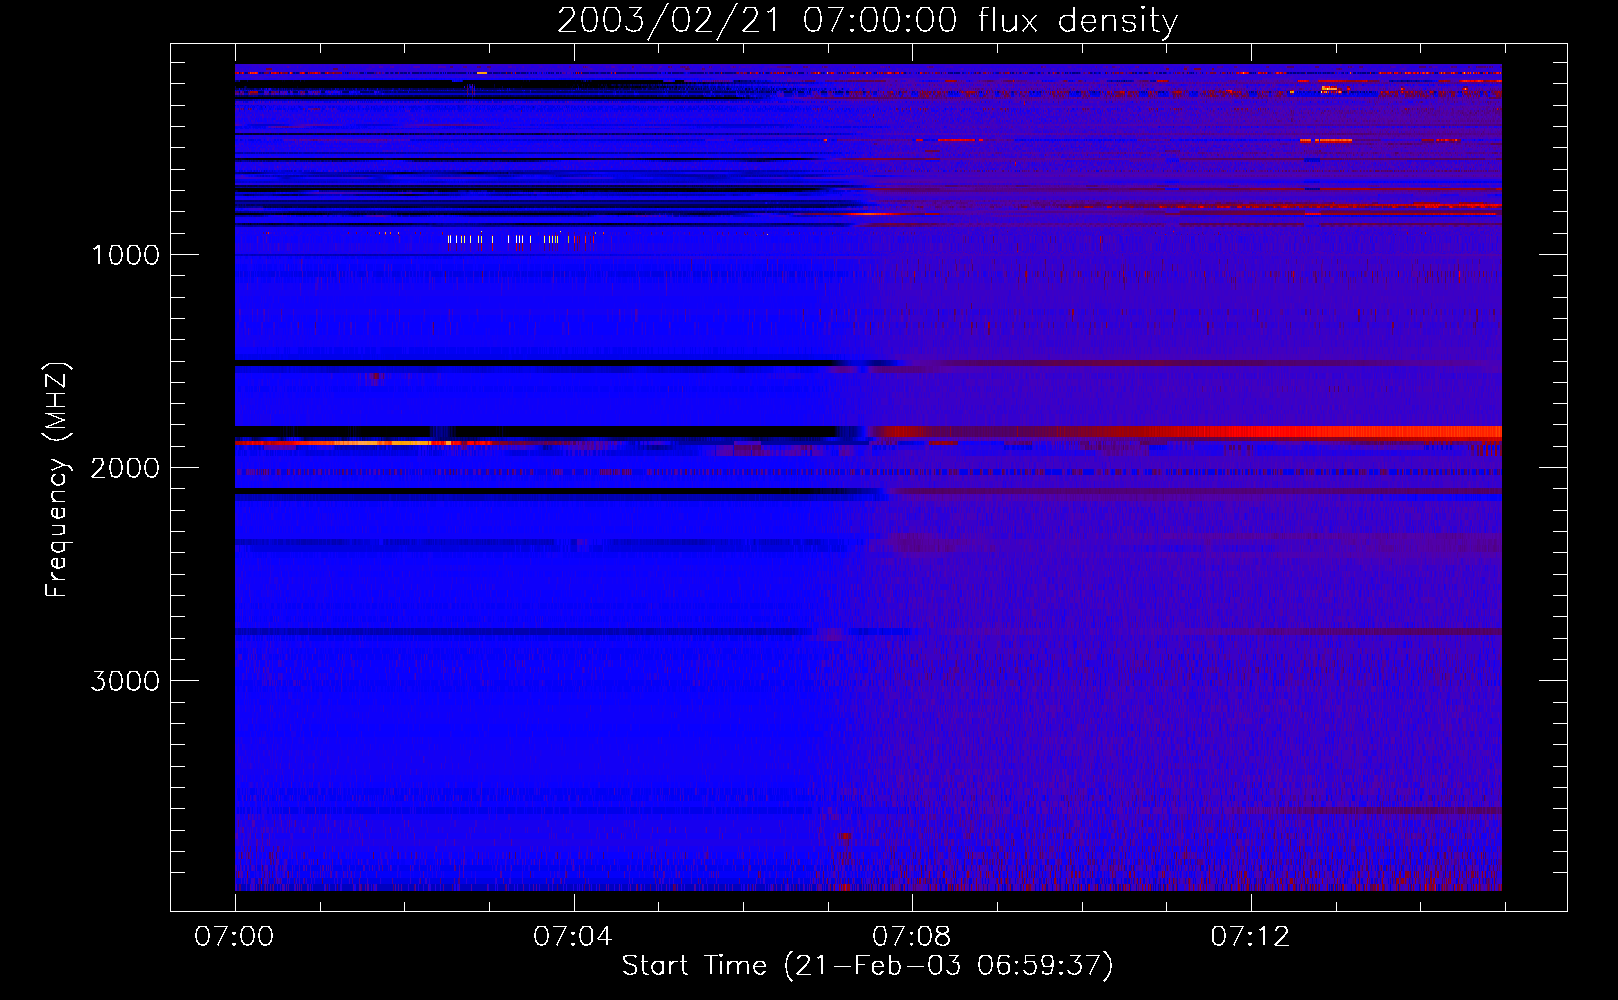
Task: Select the 'Frequency (MHZ)' y-axis label
Action: [x=57, y=480]
